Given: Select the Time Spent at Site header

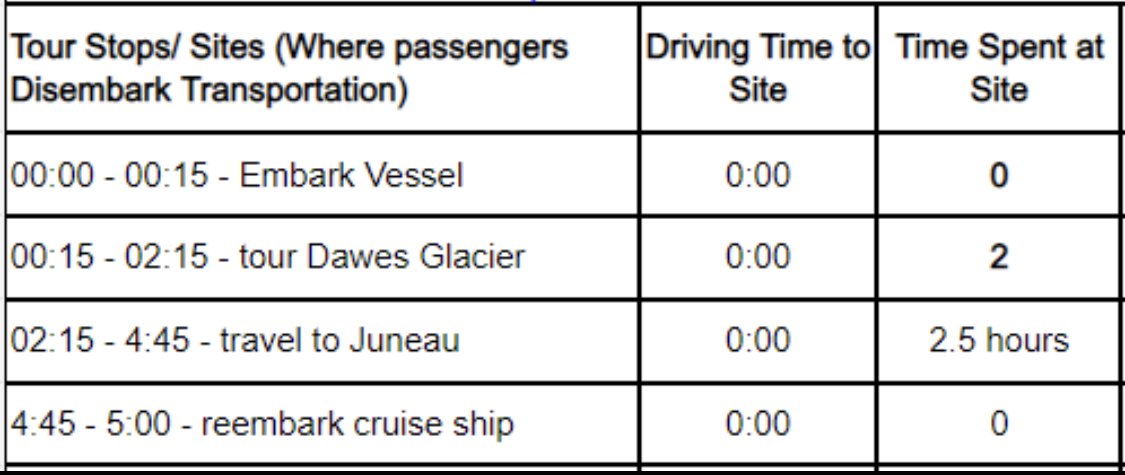Looking at the screenshot, I should tap(999, 68).
